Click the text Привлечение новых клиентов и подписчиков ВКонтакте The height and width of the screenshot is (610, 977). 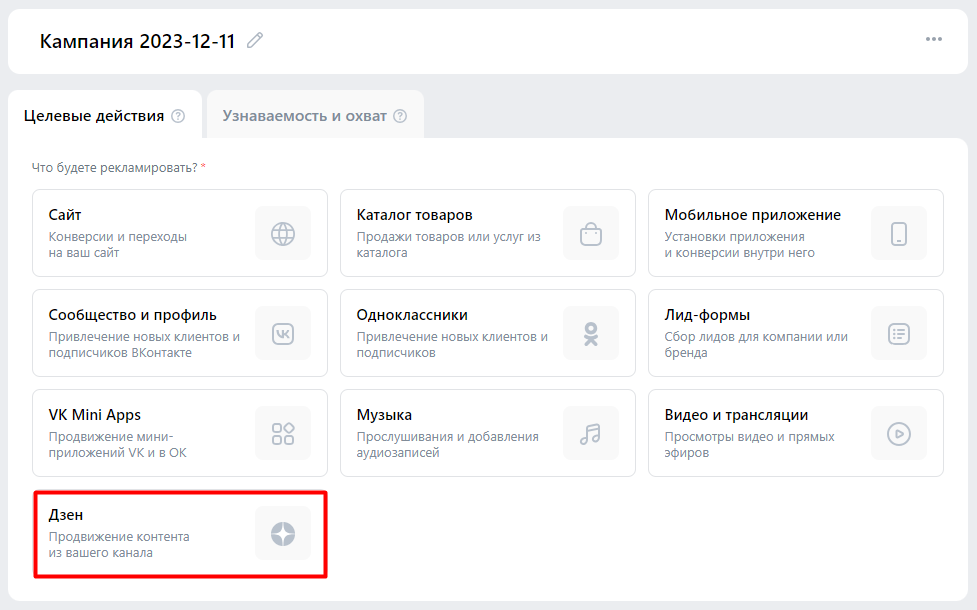pyautogui.click(x=144, y=345)
